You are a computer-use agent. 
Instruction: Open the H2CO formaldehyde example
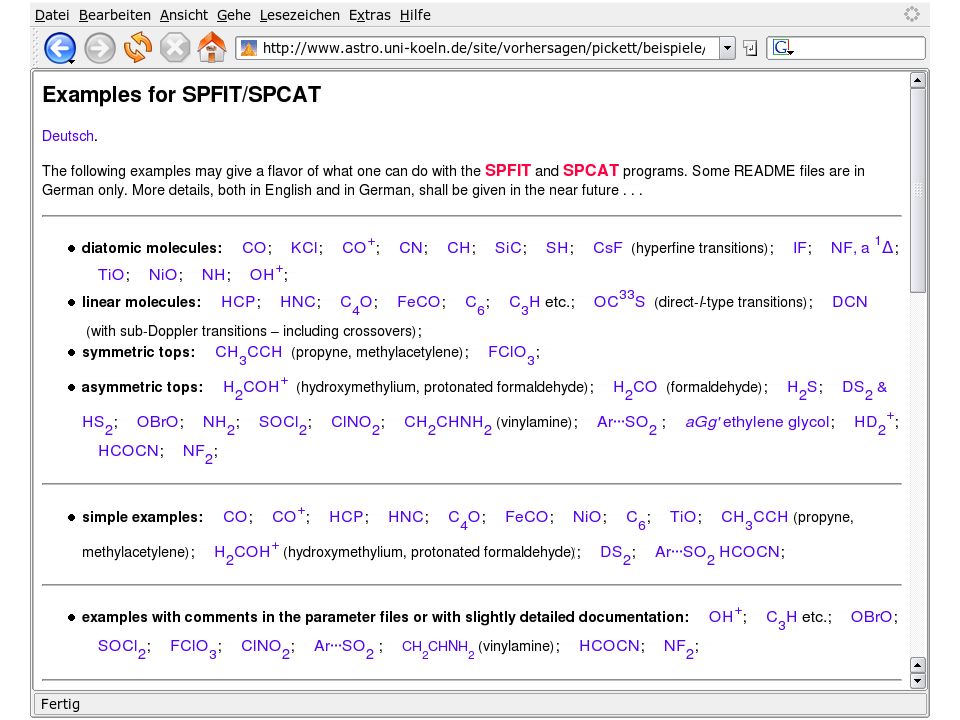pyautogui.click(x=635, y=389)
